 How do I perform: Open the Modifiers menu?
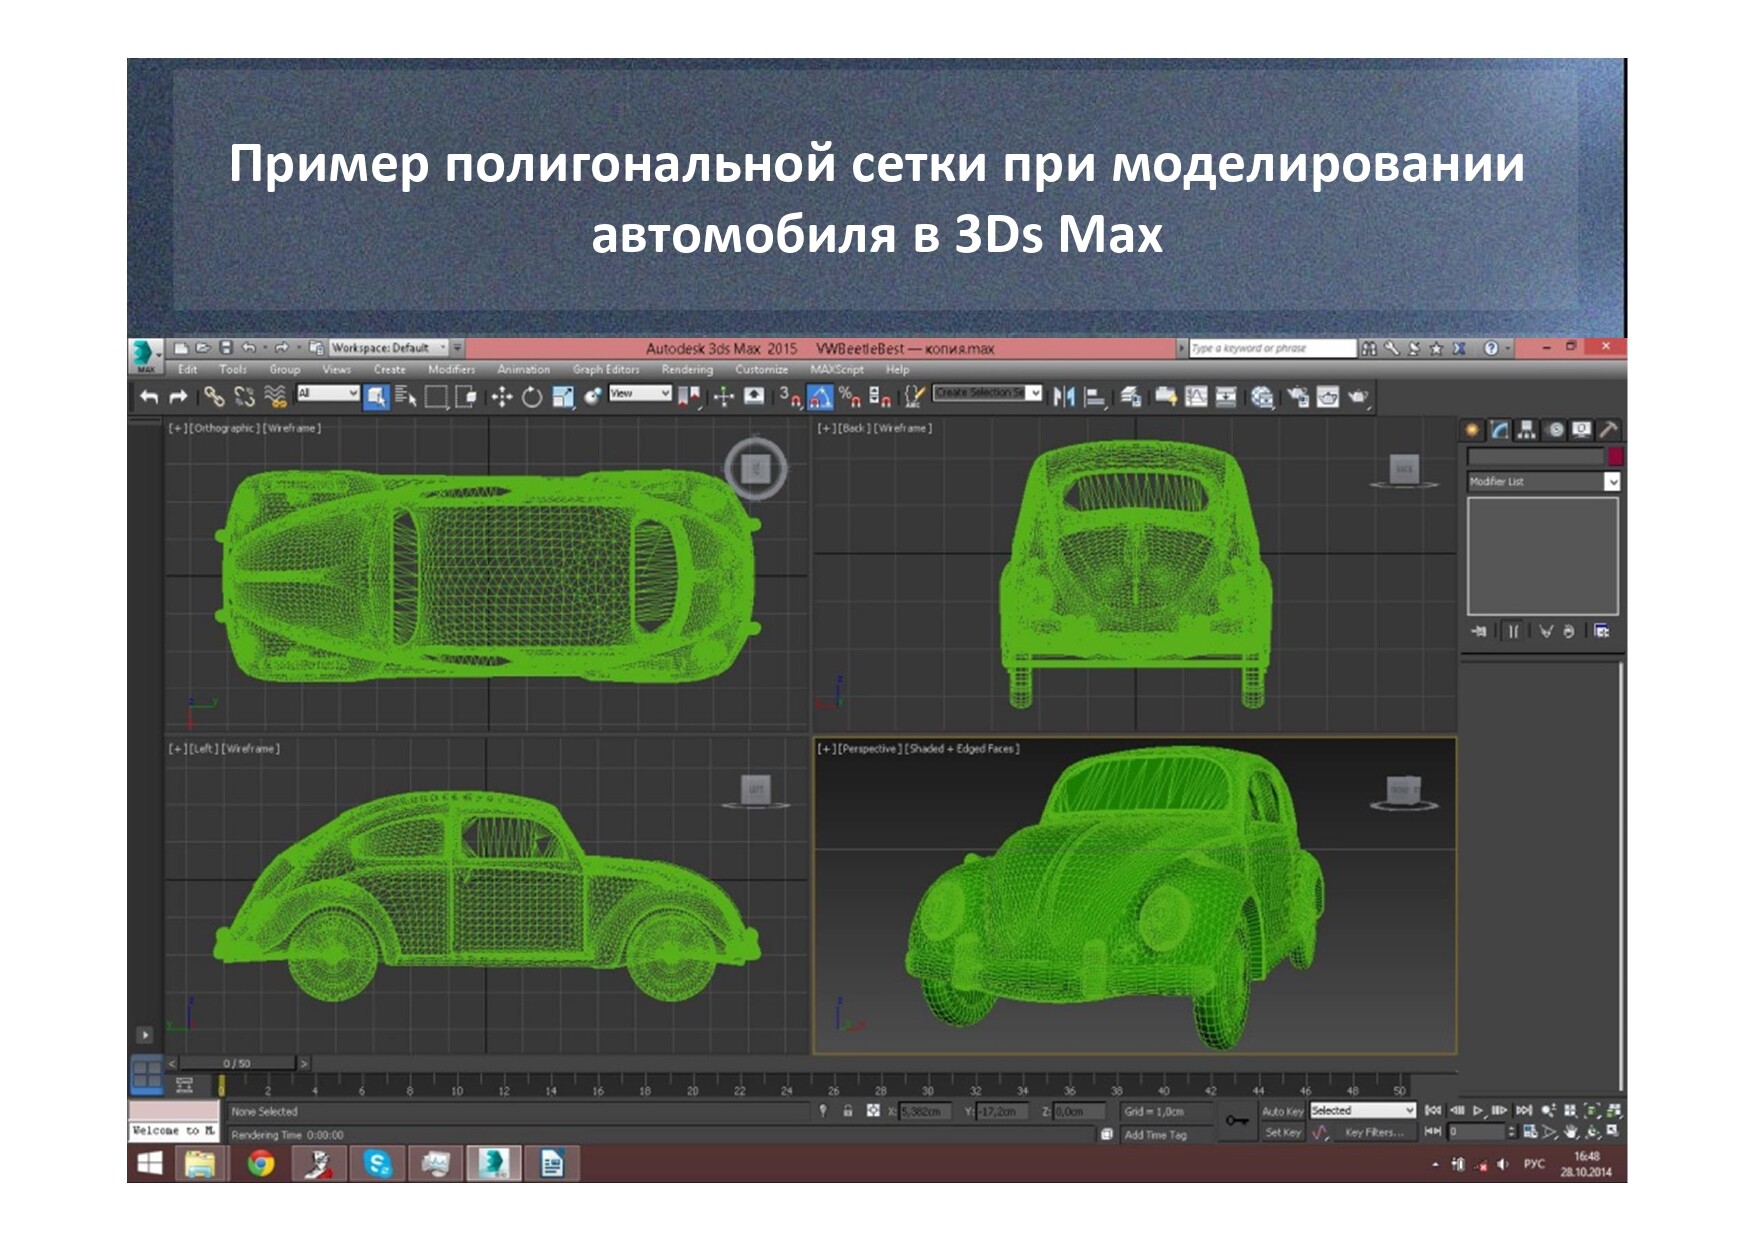[452, 370]
